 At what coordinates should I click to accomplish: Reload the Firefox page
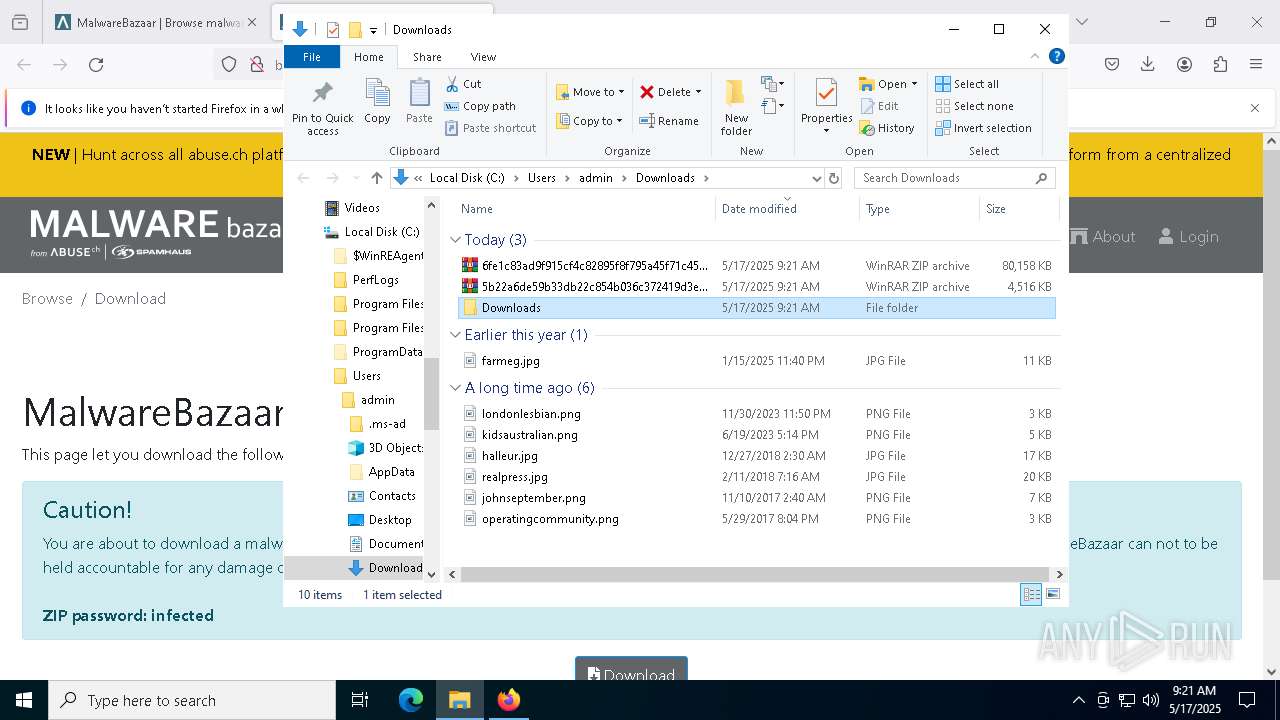[x=96, y=65]
